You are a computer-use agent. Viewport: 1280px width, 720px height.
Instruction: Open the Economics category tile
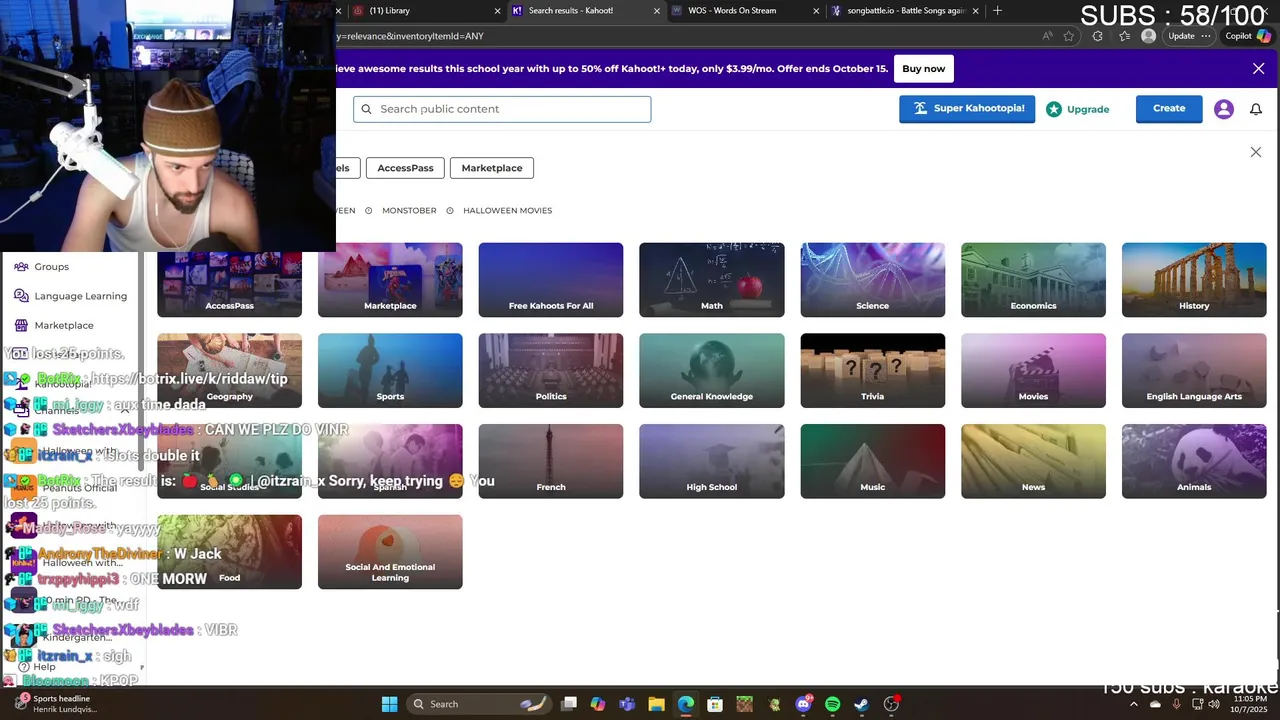click(x=1033, y=280)
